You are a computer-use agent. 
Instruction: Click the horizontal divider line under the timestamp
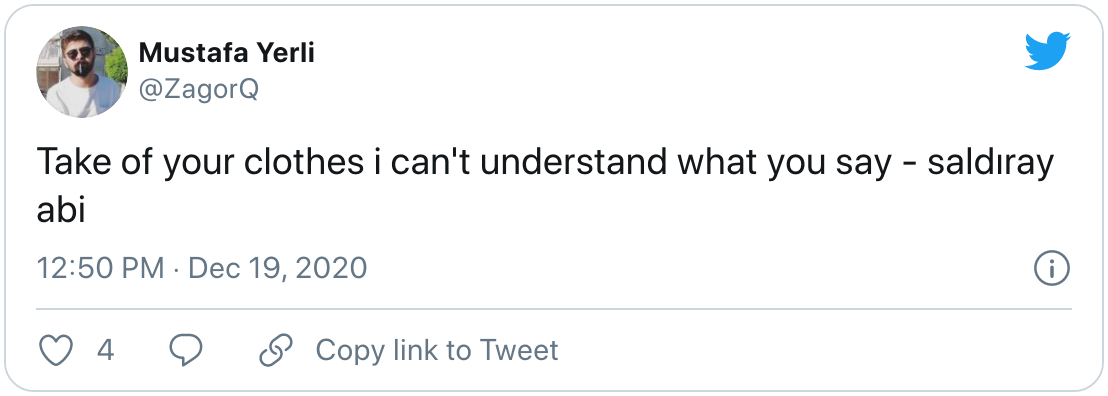[554, 309]
